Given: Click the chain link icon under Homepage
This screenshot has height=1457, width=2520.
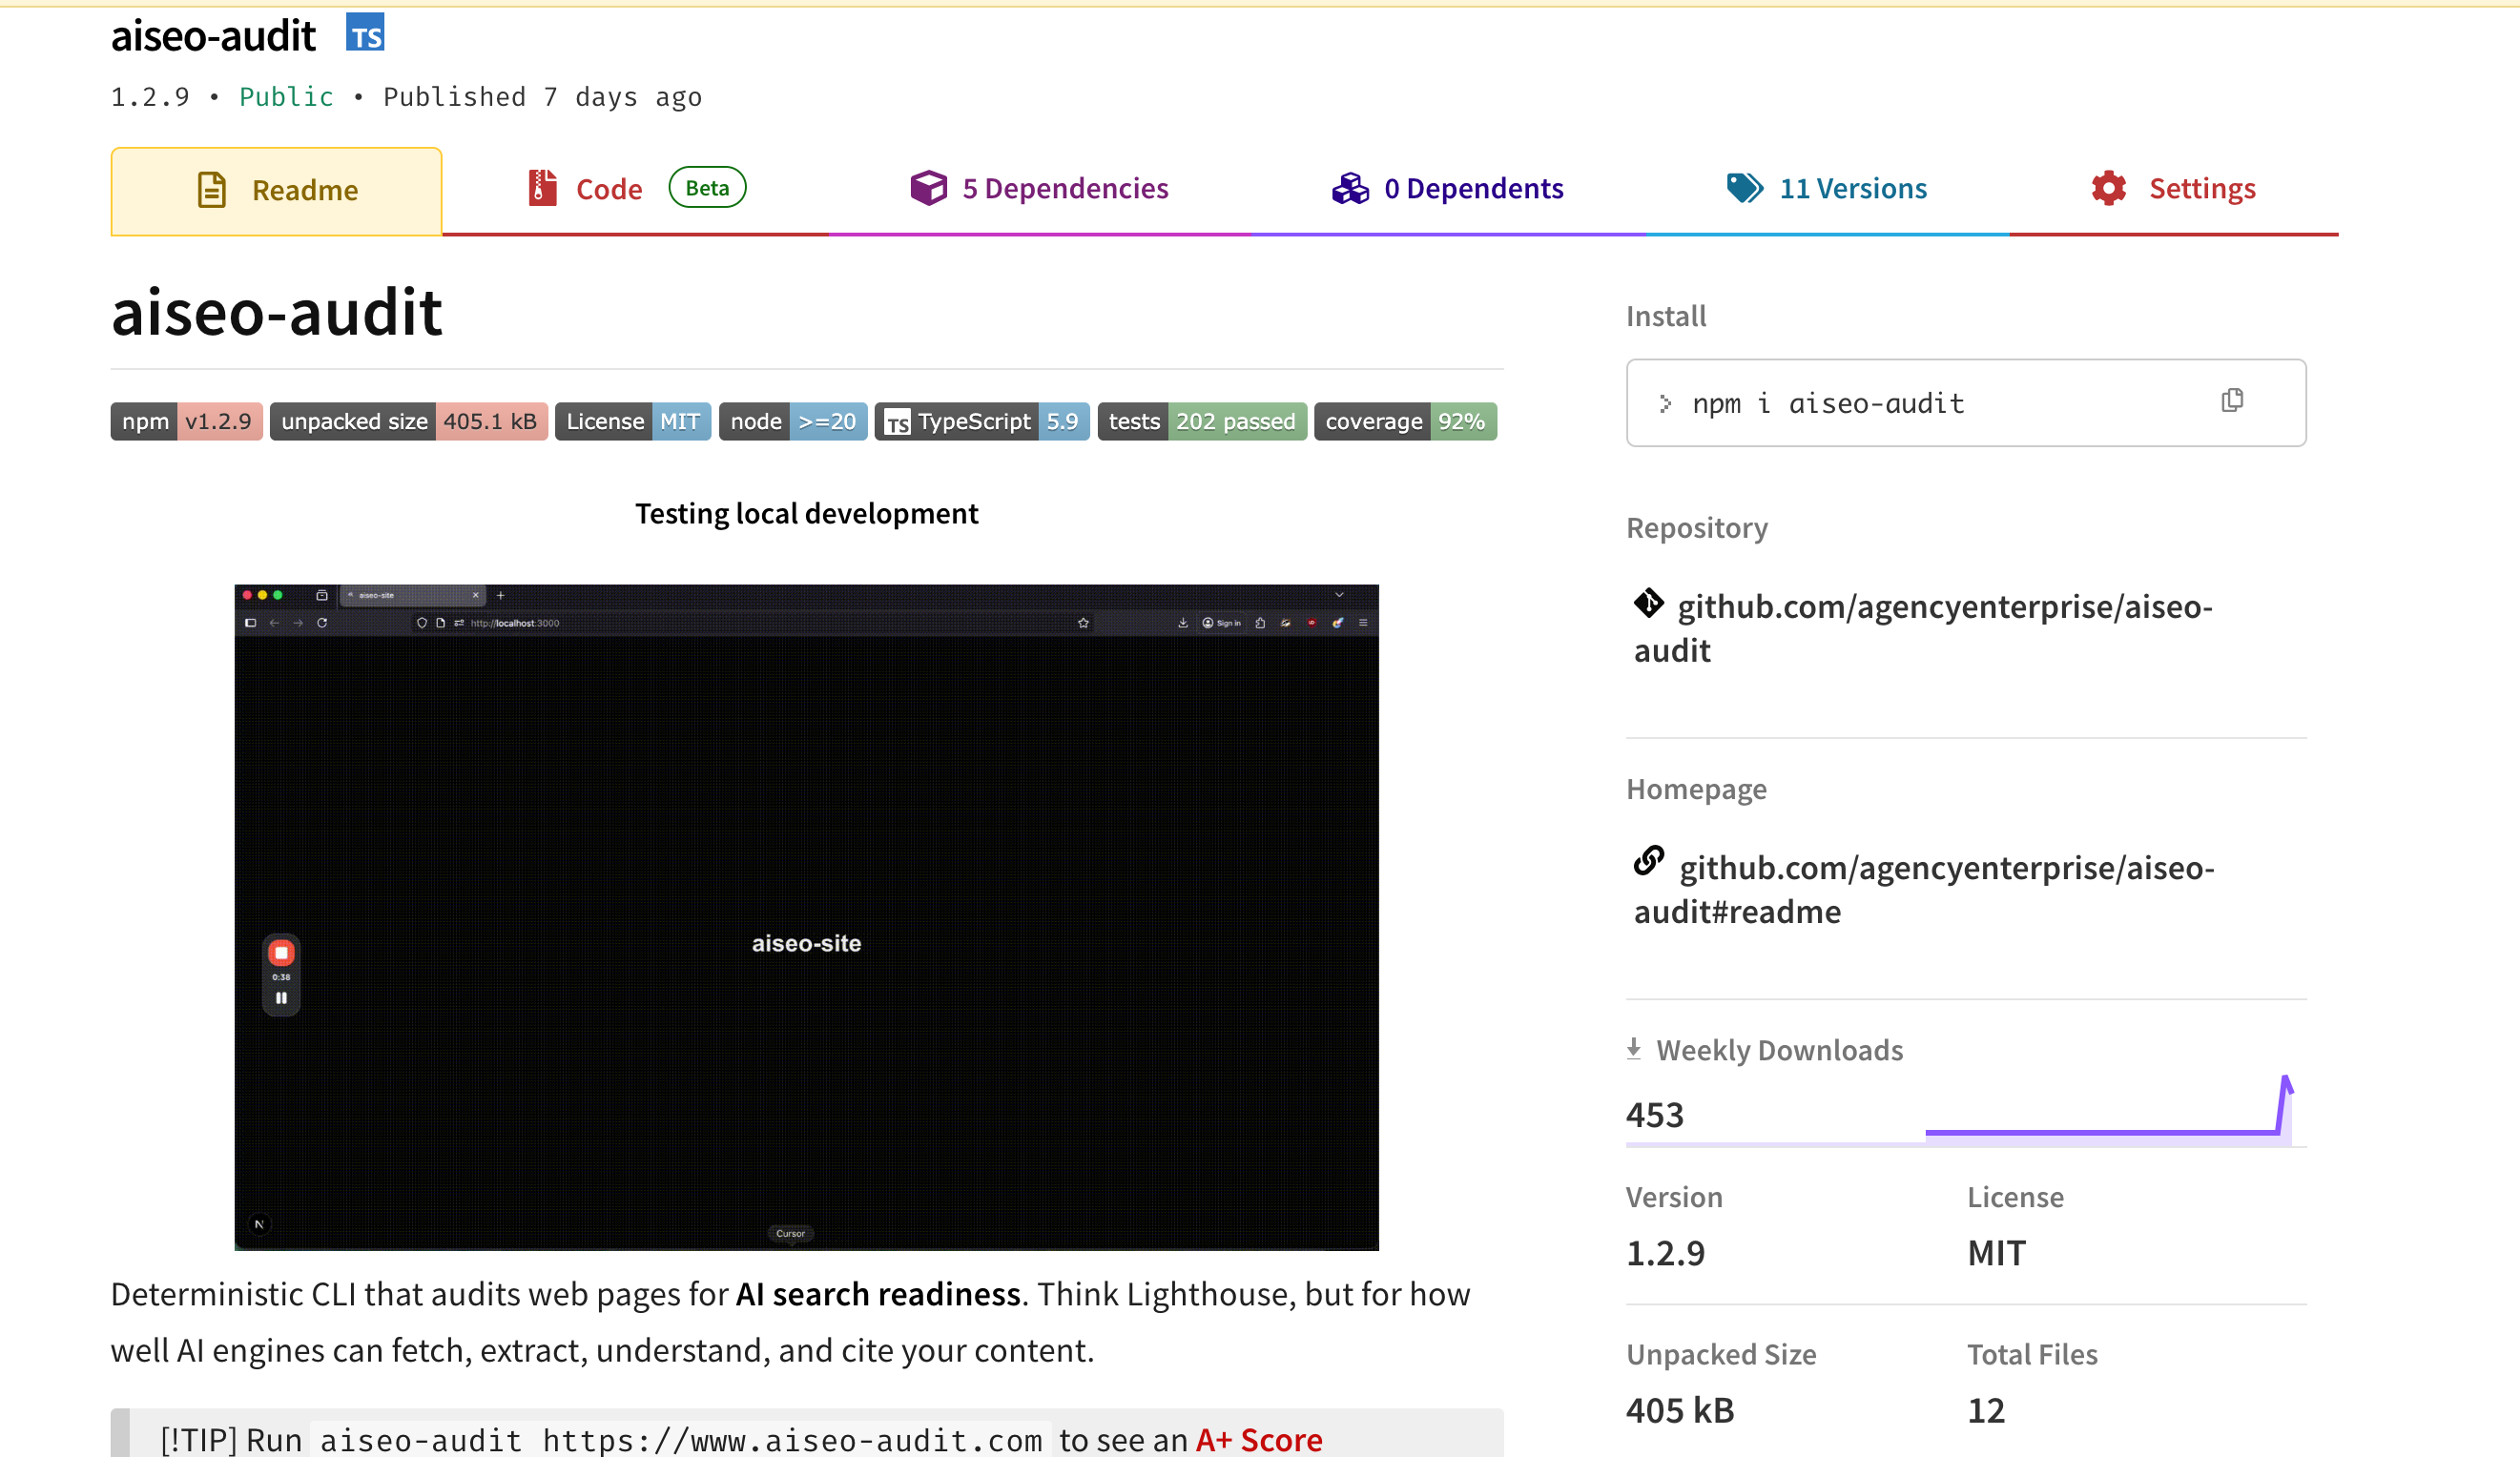Looking at the screenshot, I should click(1648, 860).
